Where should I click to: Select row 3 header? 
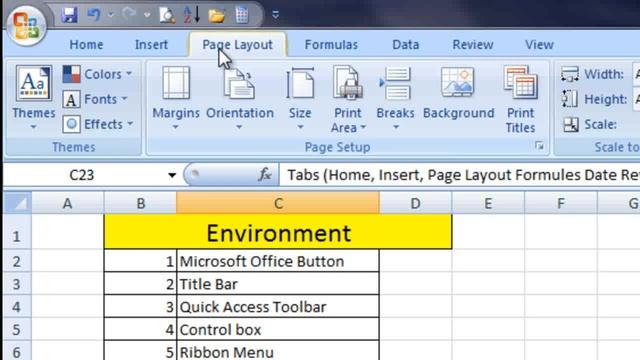point(17,284)
